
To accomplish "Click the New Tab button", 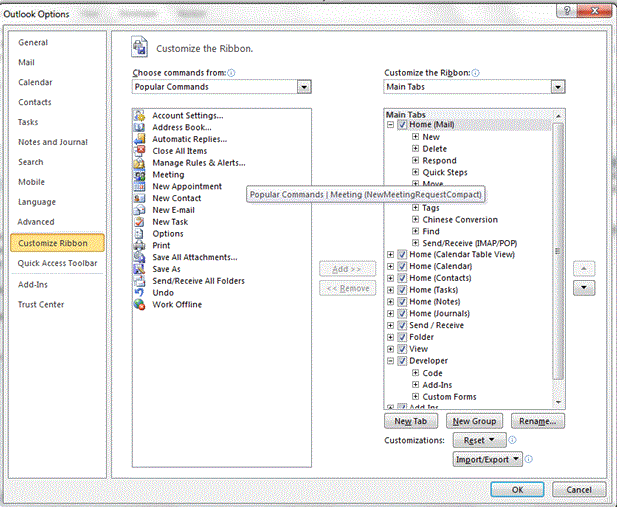I will [x=411, y=421].
